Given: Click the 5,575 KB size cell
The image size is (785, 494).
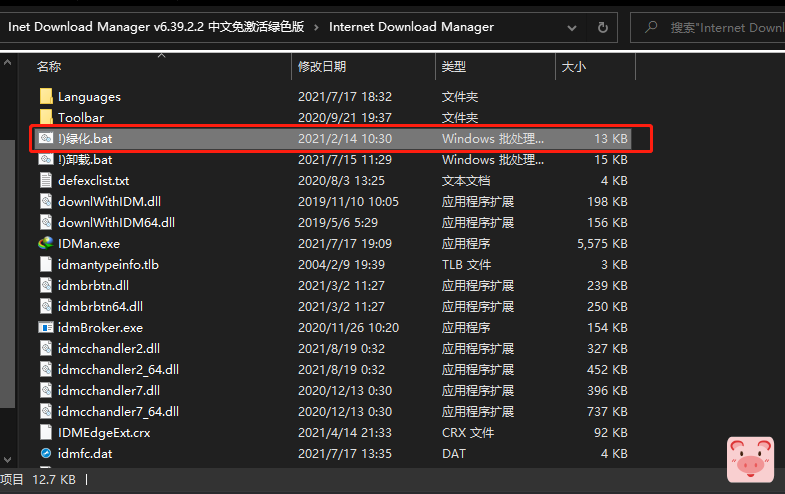Looking at the screenshot, I should (x=602, y=244).
